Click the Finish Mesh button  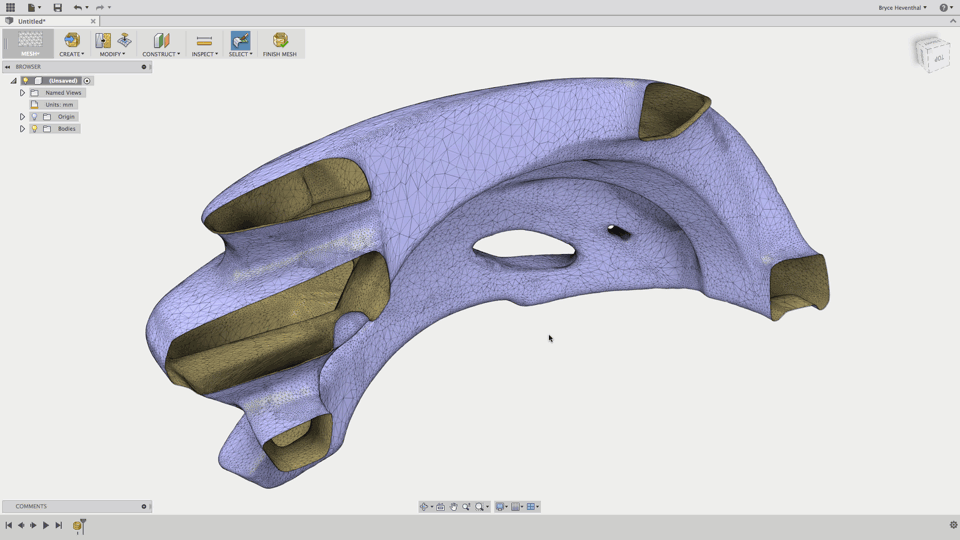click(280, 43)
